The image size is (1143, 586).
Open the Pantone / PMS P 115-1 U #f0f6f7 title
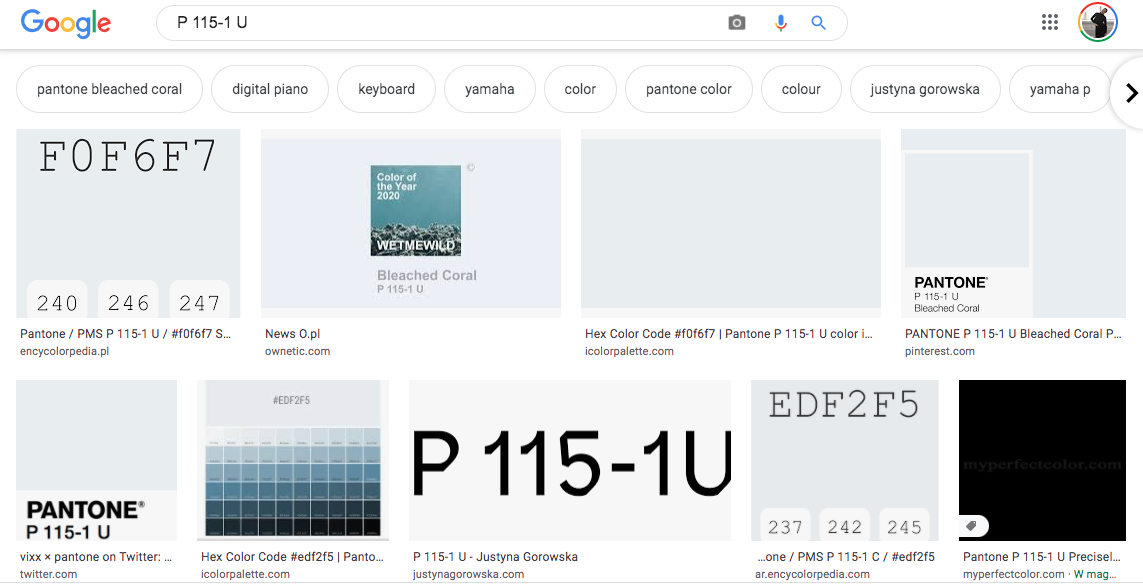point(125,334)
